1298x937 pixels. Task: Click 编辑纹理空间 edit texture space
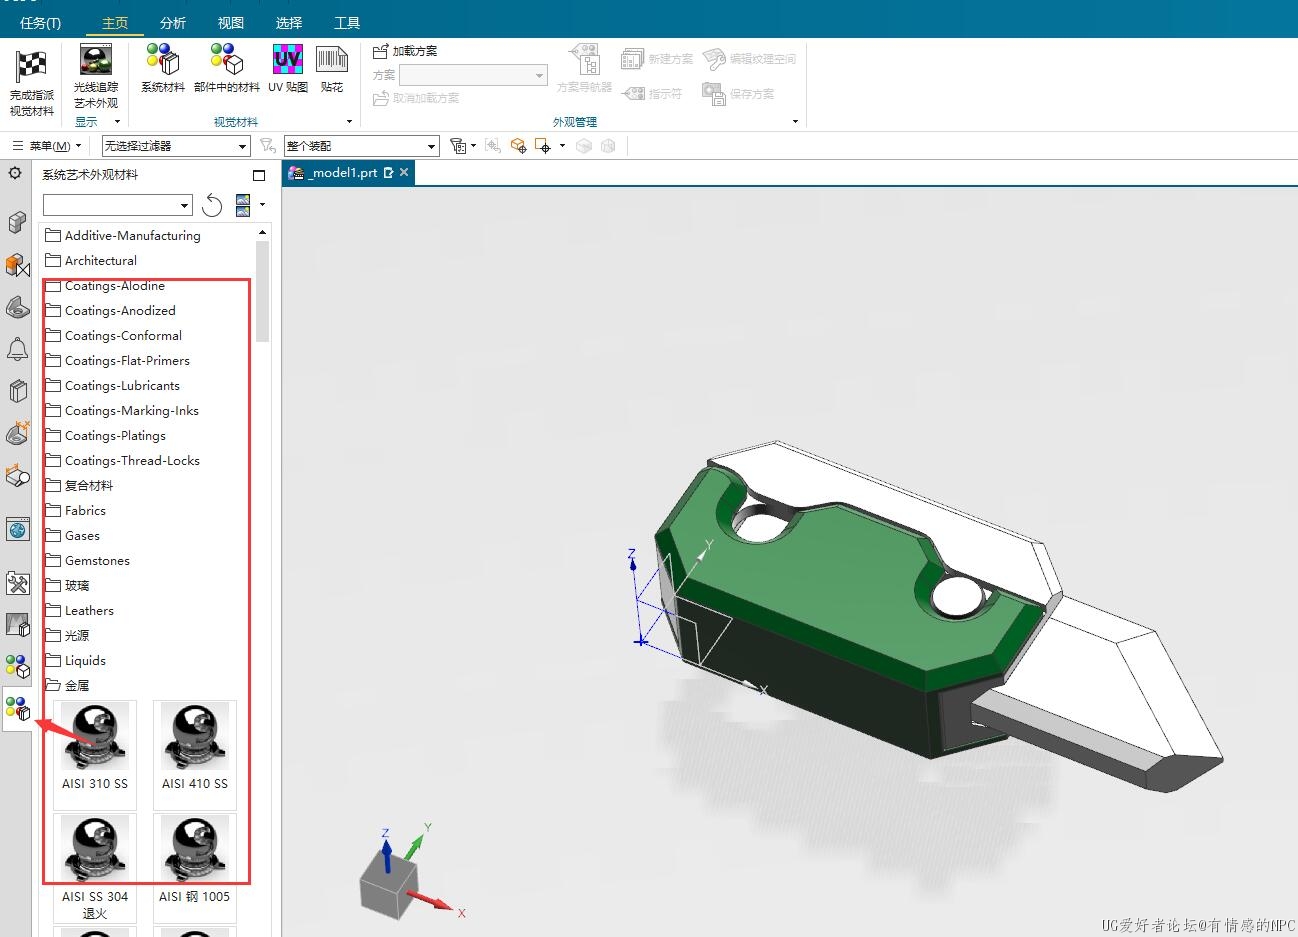coord(749,59)
